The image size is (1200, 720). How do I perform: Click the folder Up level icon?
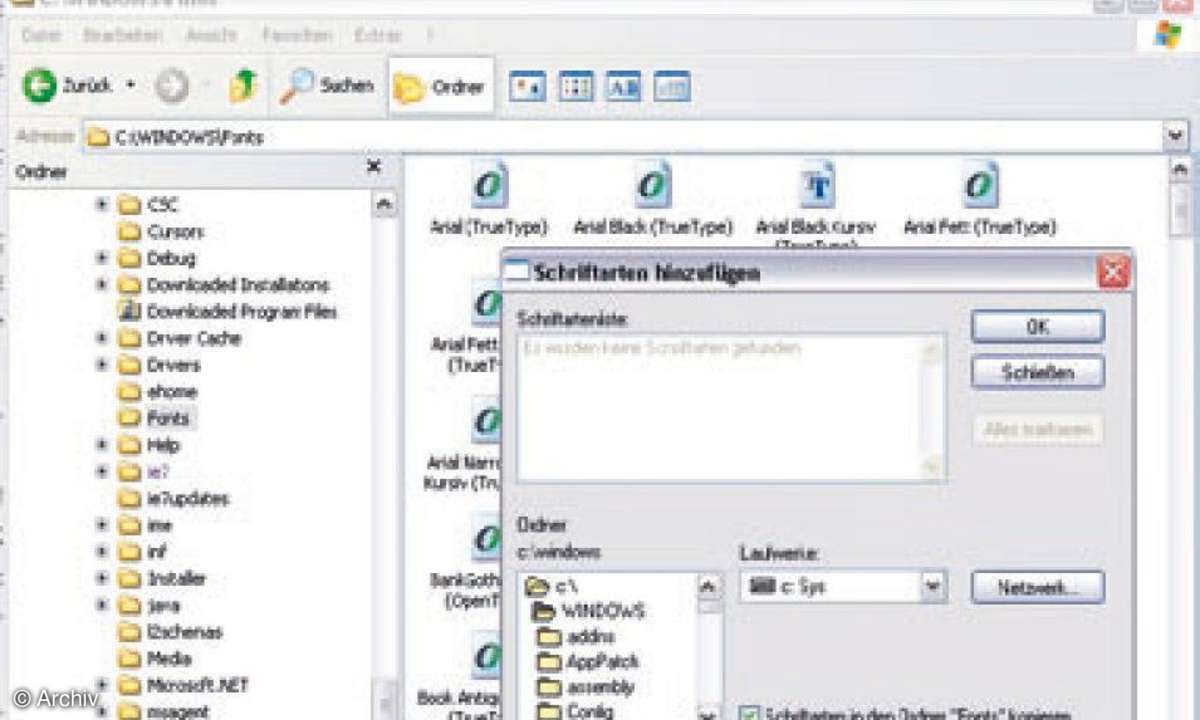point(243,87)
